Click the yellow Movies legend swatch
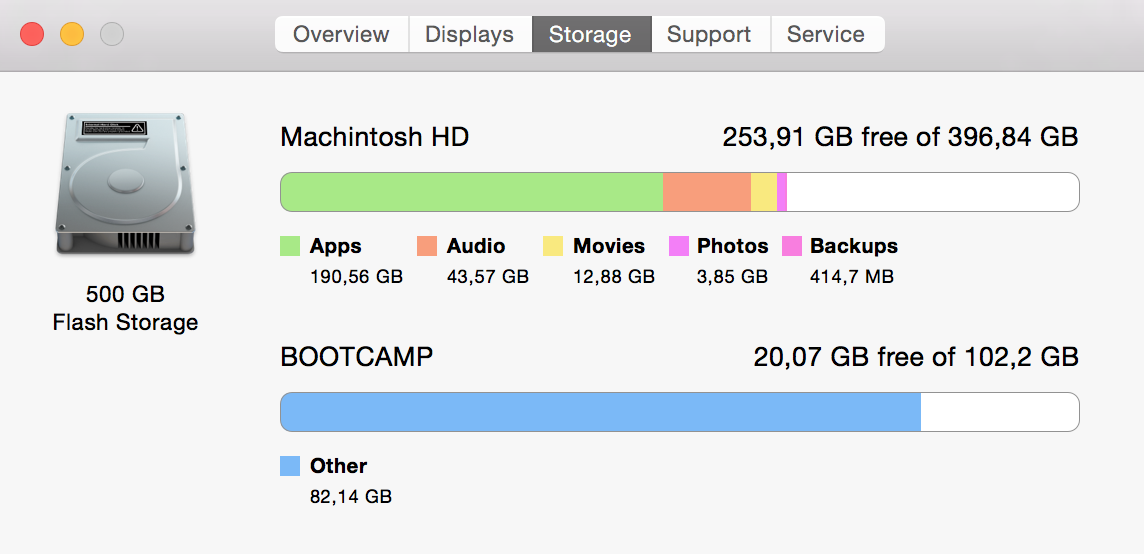The width and height of the screenshot is (1144, 554). tap(553, 246)
